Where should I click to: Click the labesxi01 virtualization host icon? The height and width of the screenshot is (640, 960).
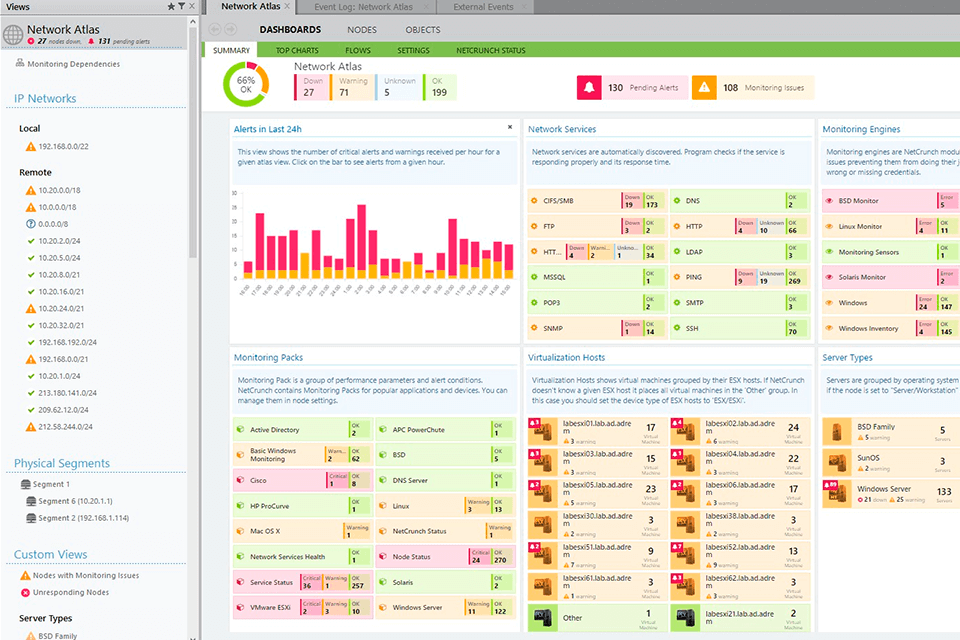(542, 431)
